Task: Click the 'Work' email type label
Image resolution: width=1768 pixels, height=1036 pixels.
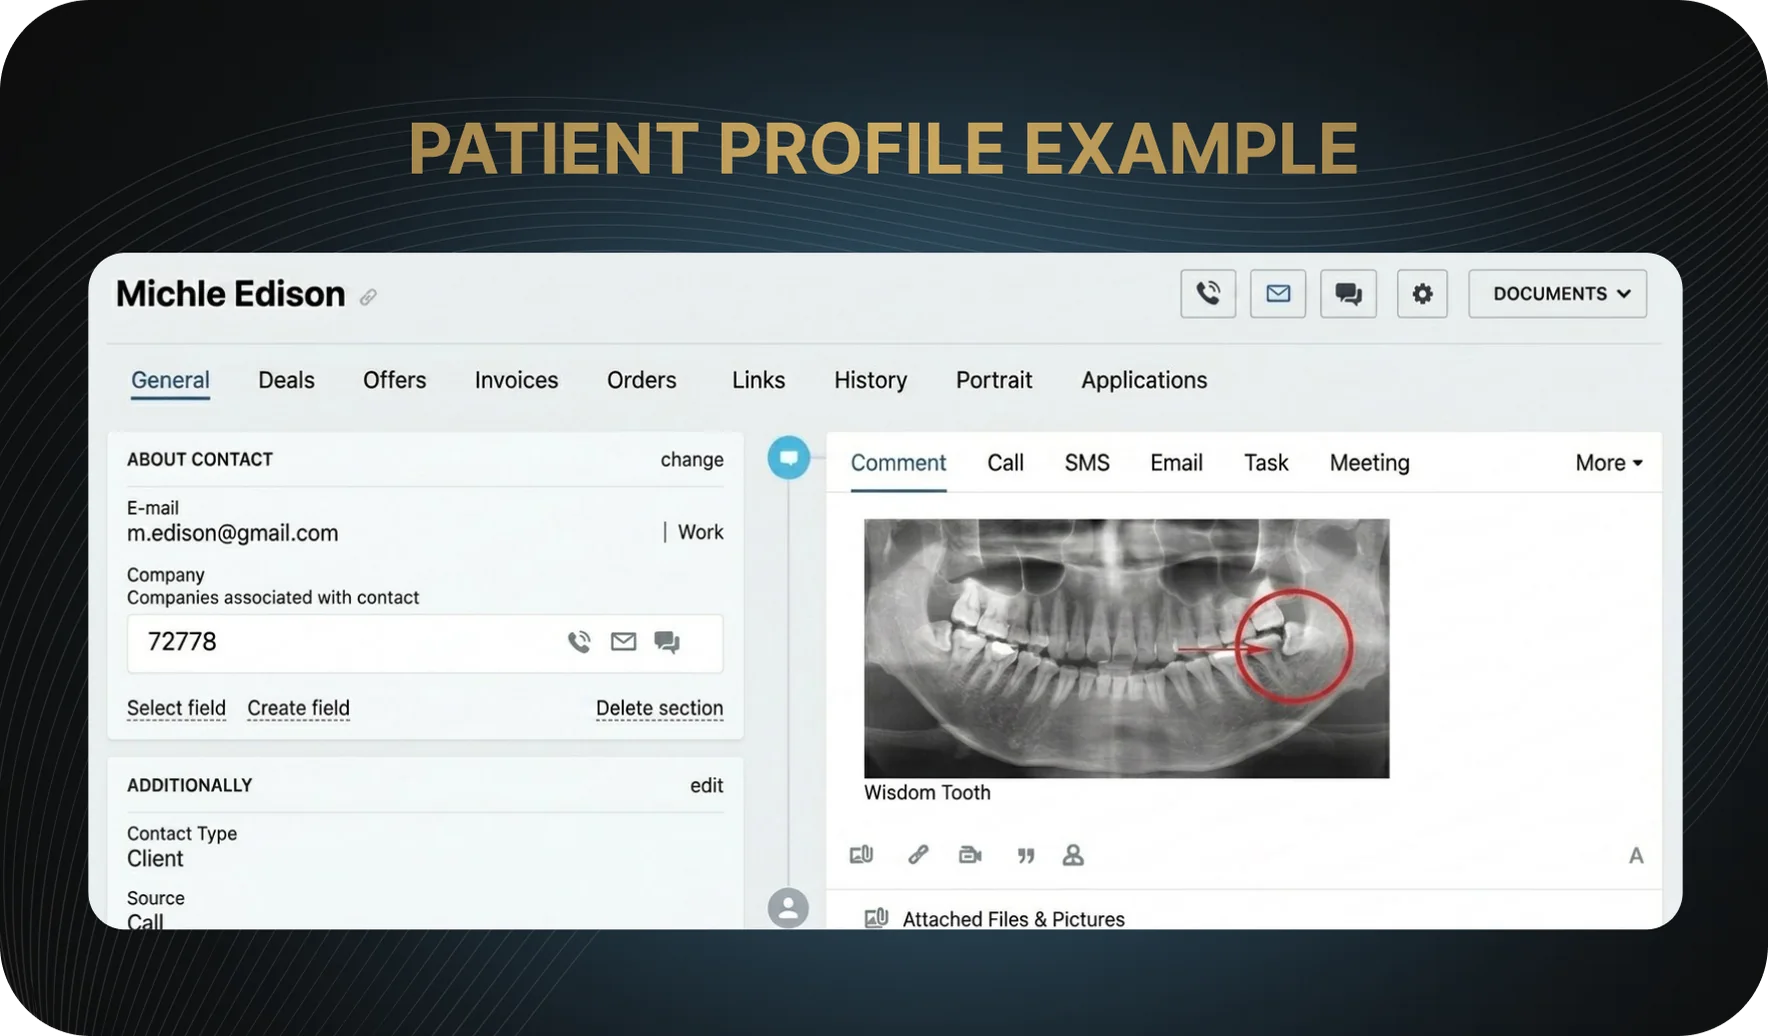Action: (700, 532)
